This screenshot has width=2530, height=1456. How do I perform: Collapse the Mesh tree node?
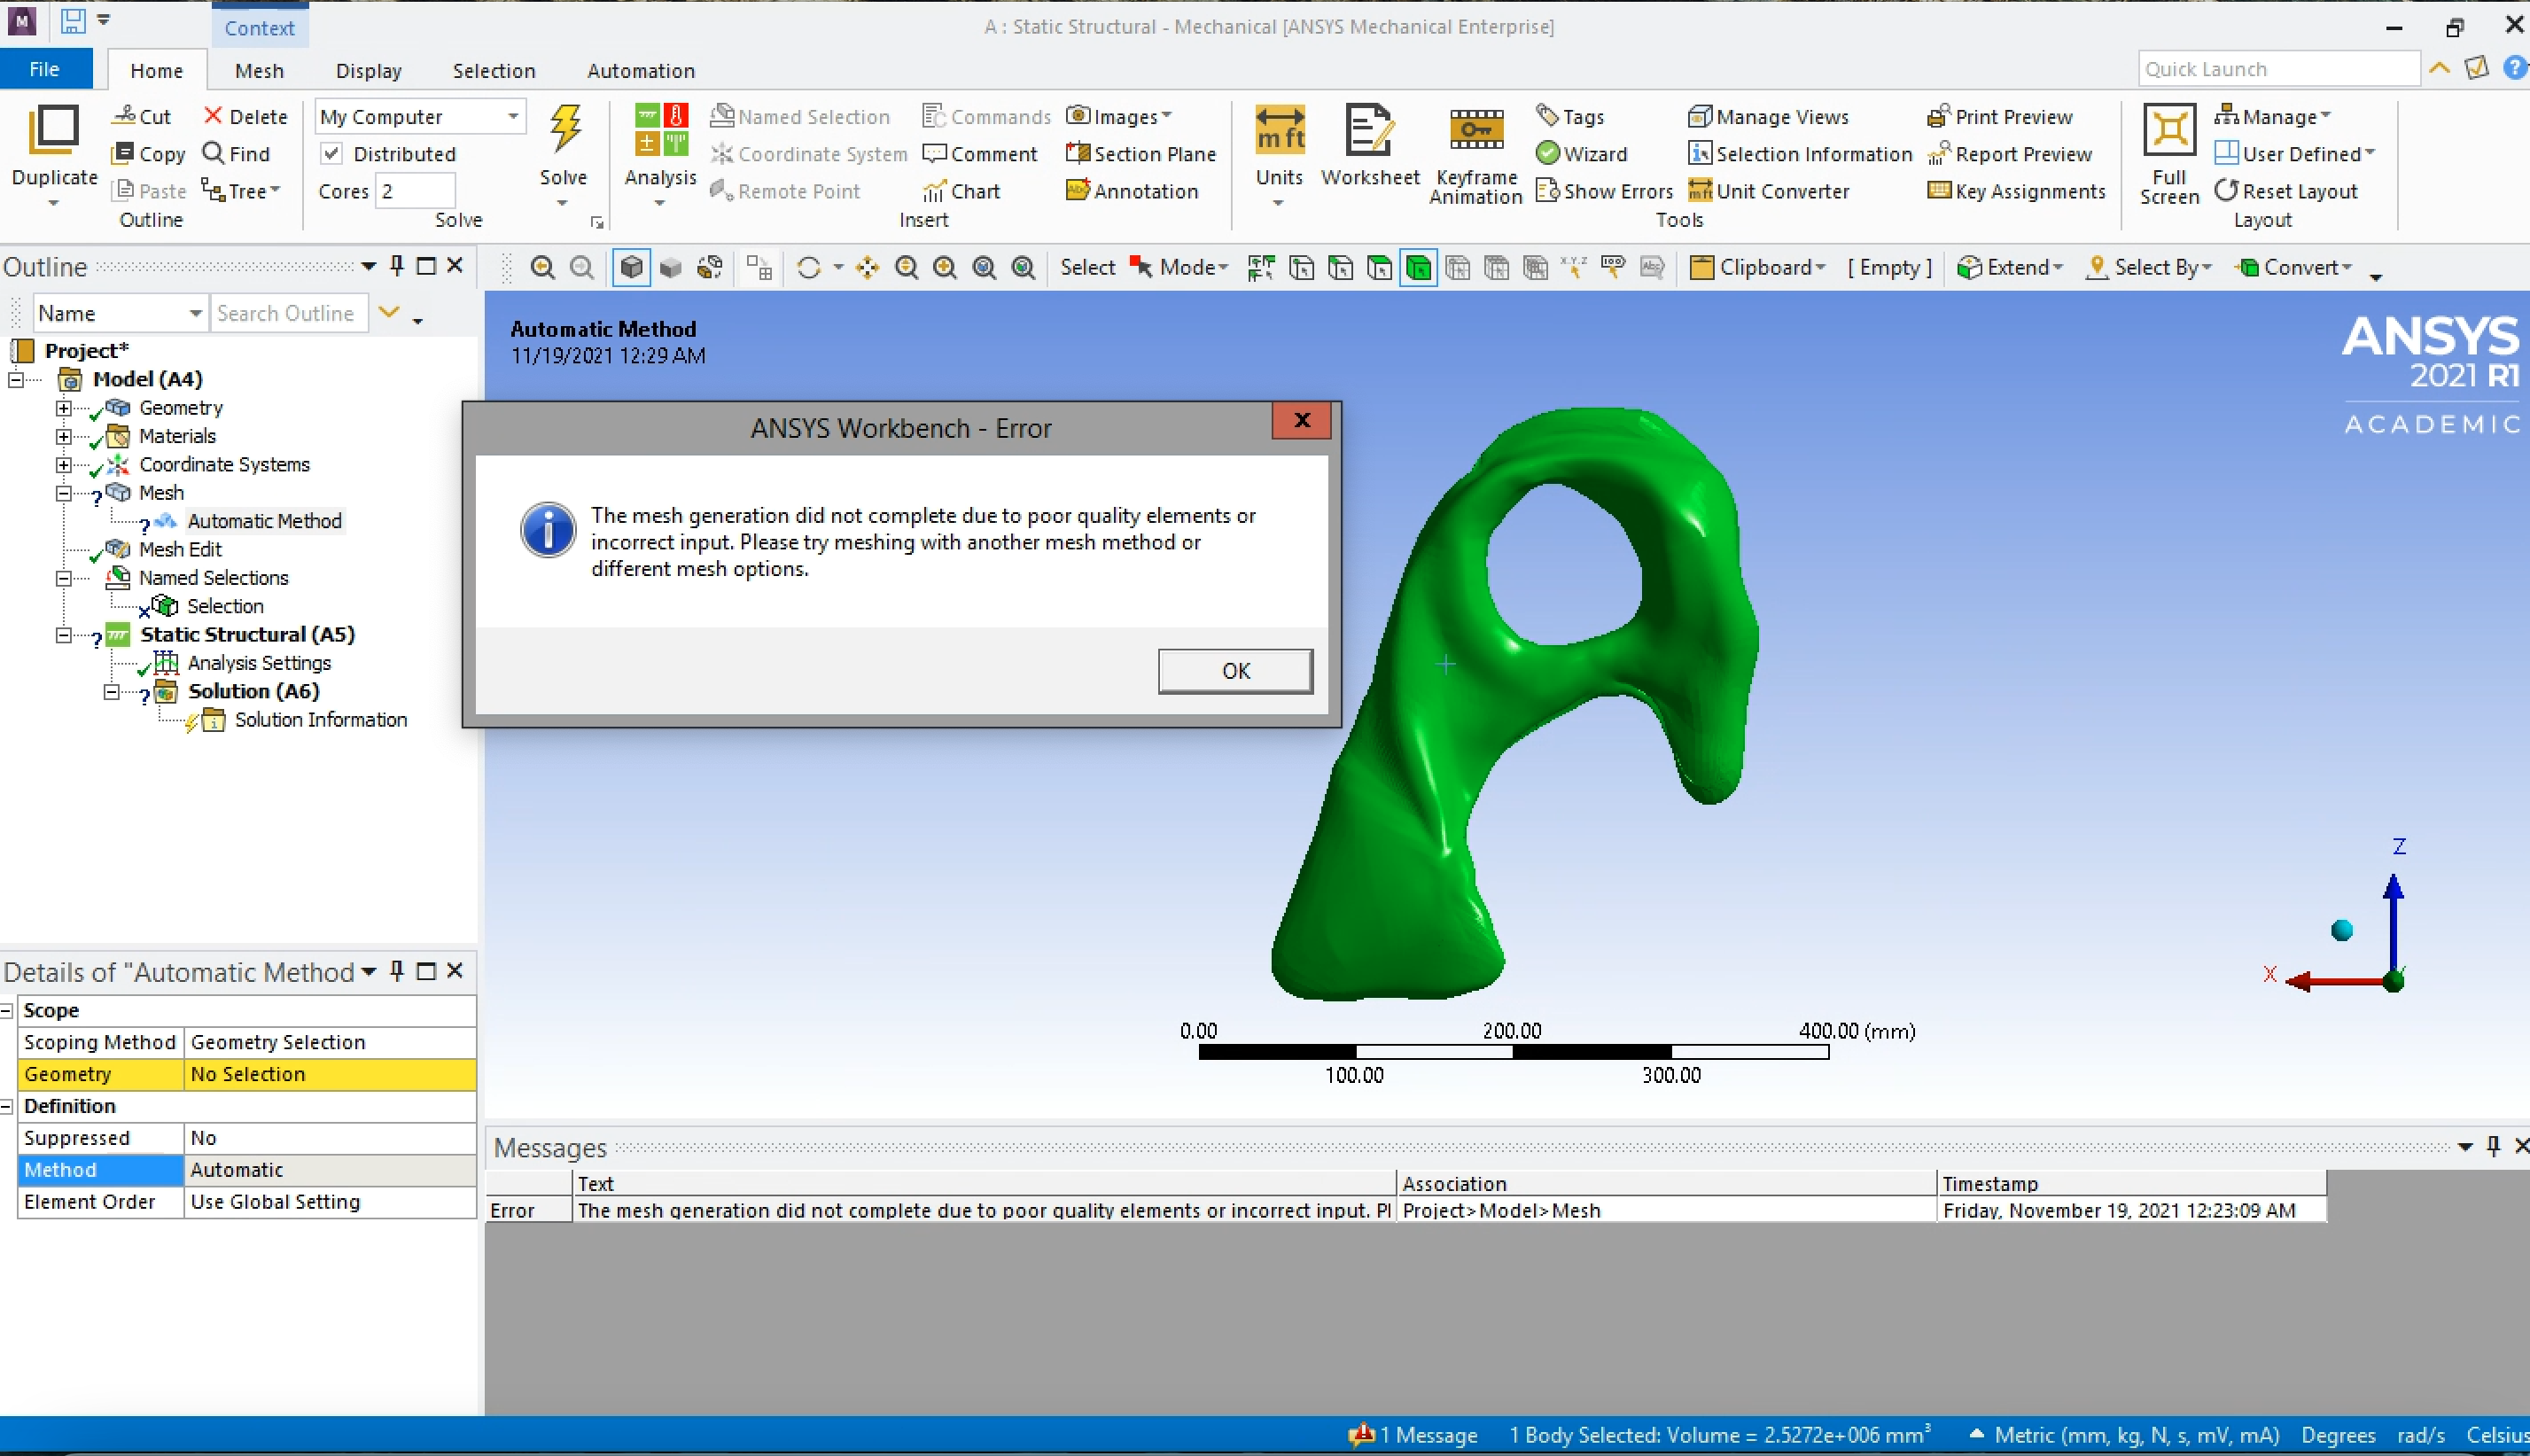pyautogui.click(x=64, y=493)
